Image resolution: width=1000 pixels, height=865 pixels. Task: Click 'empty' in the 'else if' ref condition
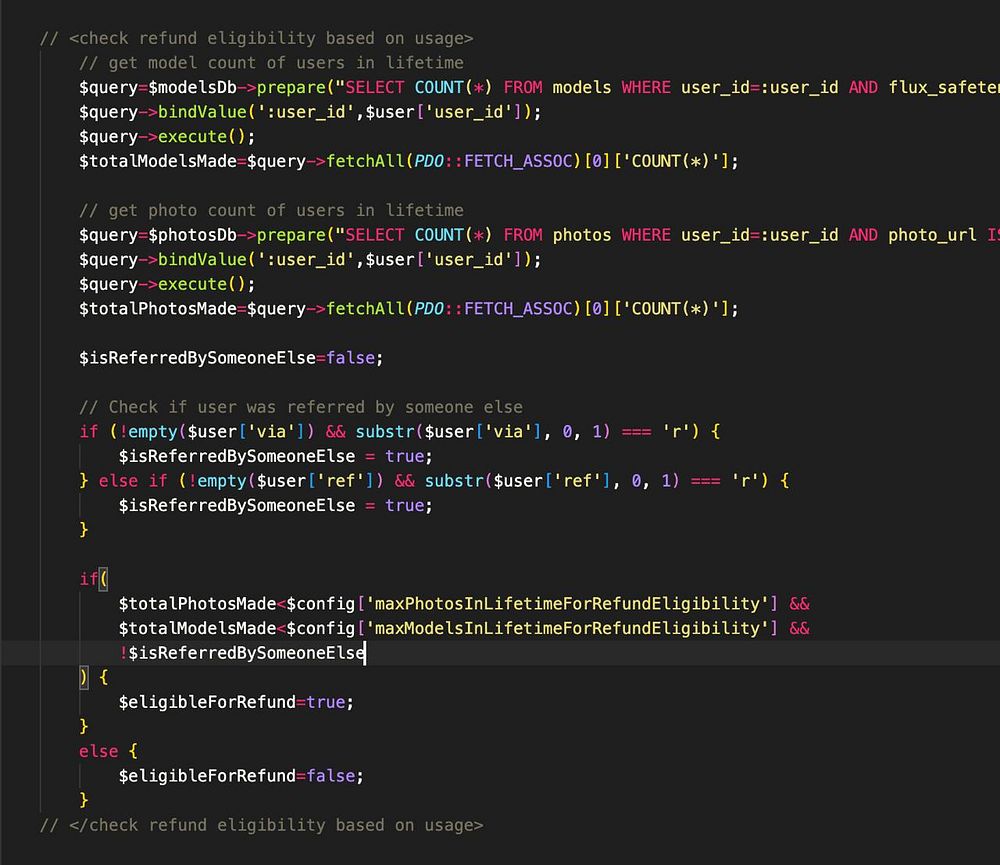[221, 481]
